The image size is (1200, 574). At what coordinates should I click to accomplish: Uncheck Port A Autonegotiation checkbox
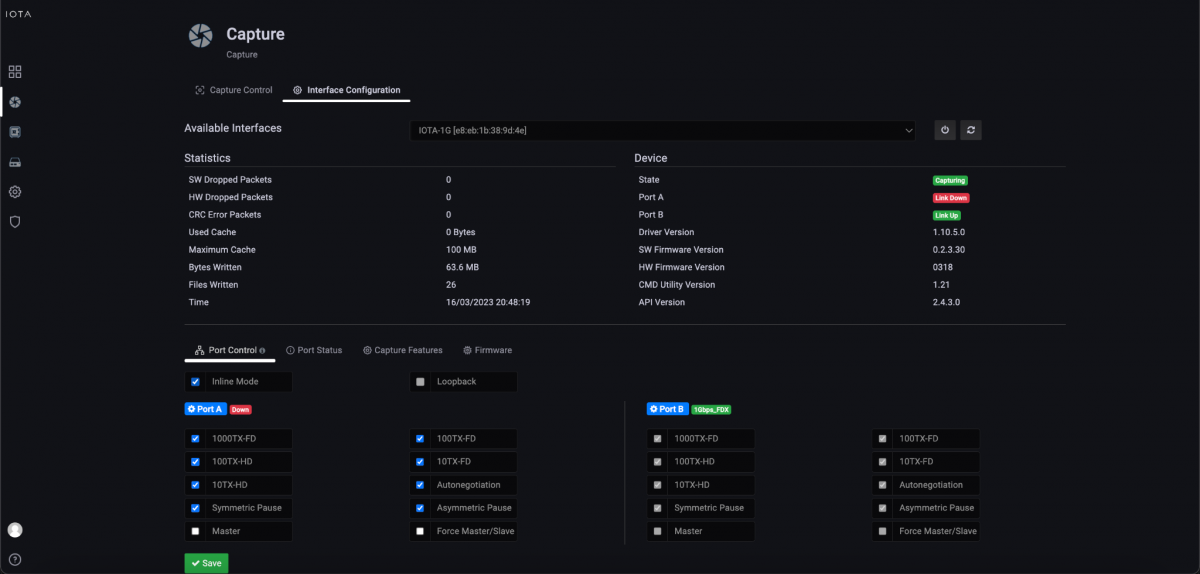coord(421,485)
